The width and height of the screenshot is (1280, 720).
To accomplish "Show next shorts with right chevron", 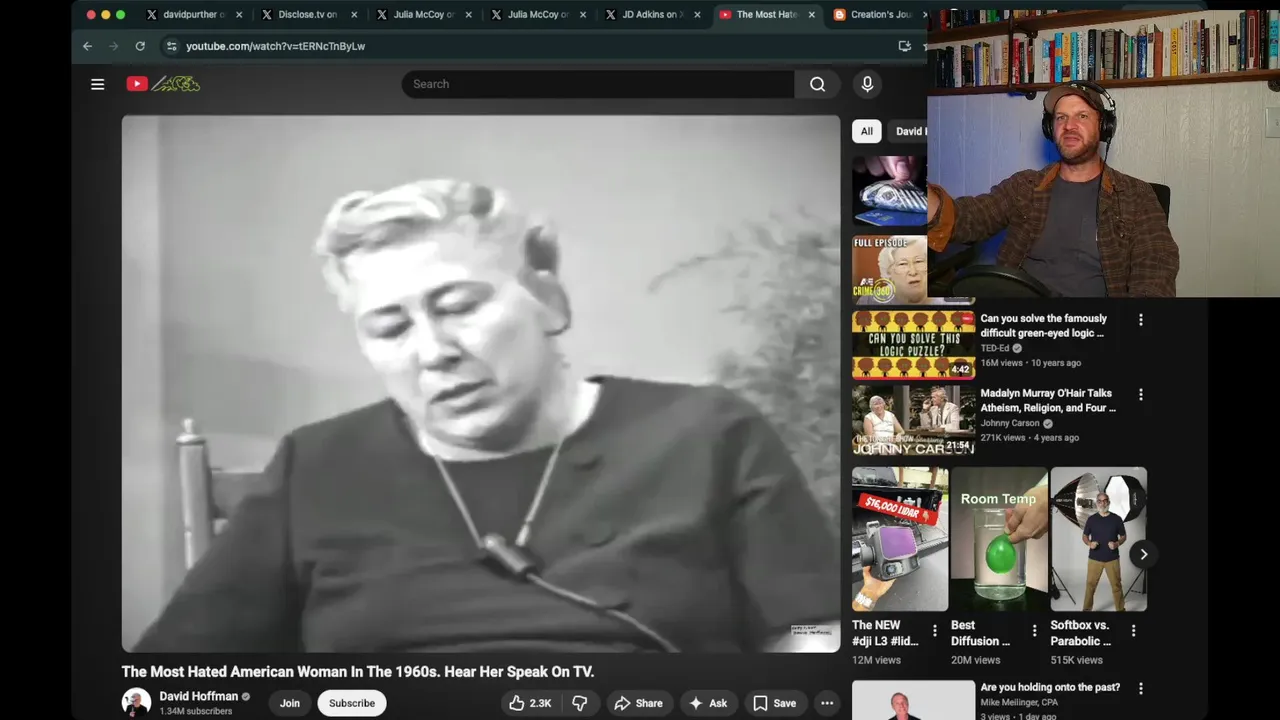I will pos(1143,554).
